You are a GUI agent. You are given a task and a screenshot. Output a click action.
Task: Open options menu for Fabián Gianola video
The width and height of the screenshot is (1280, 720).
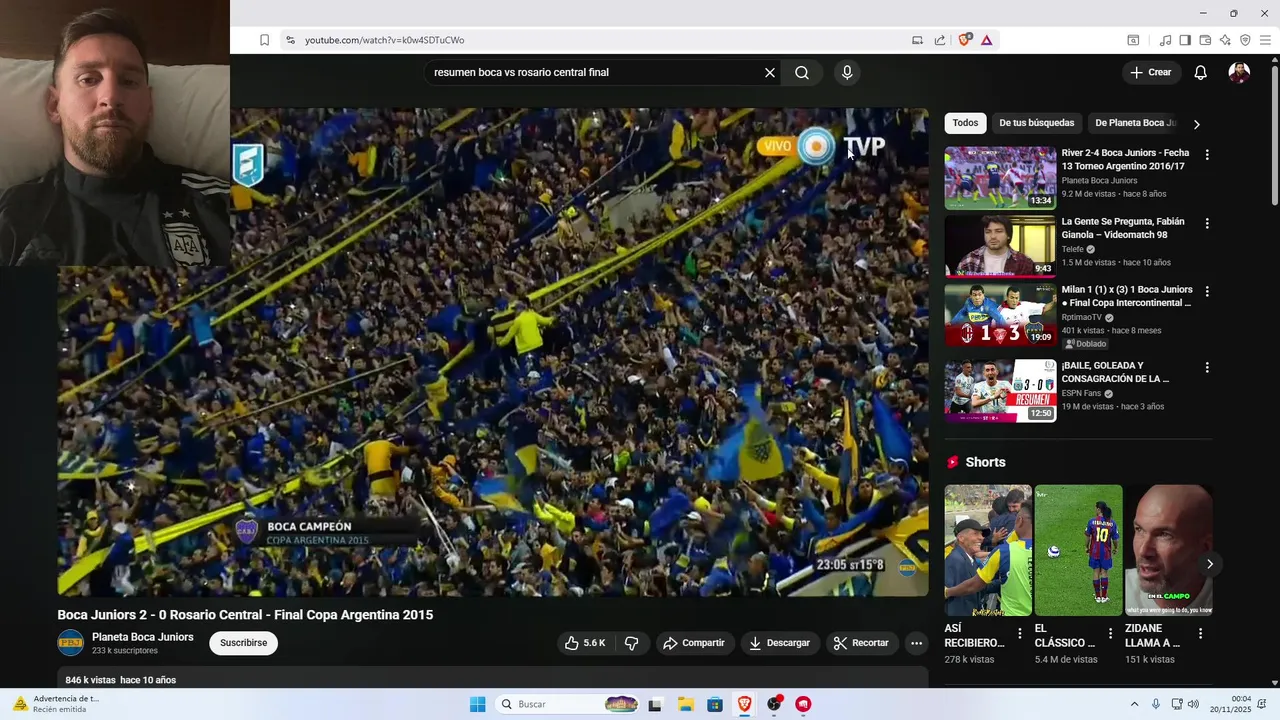(x=1207, y=224)
